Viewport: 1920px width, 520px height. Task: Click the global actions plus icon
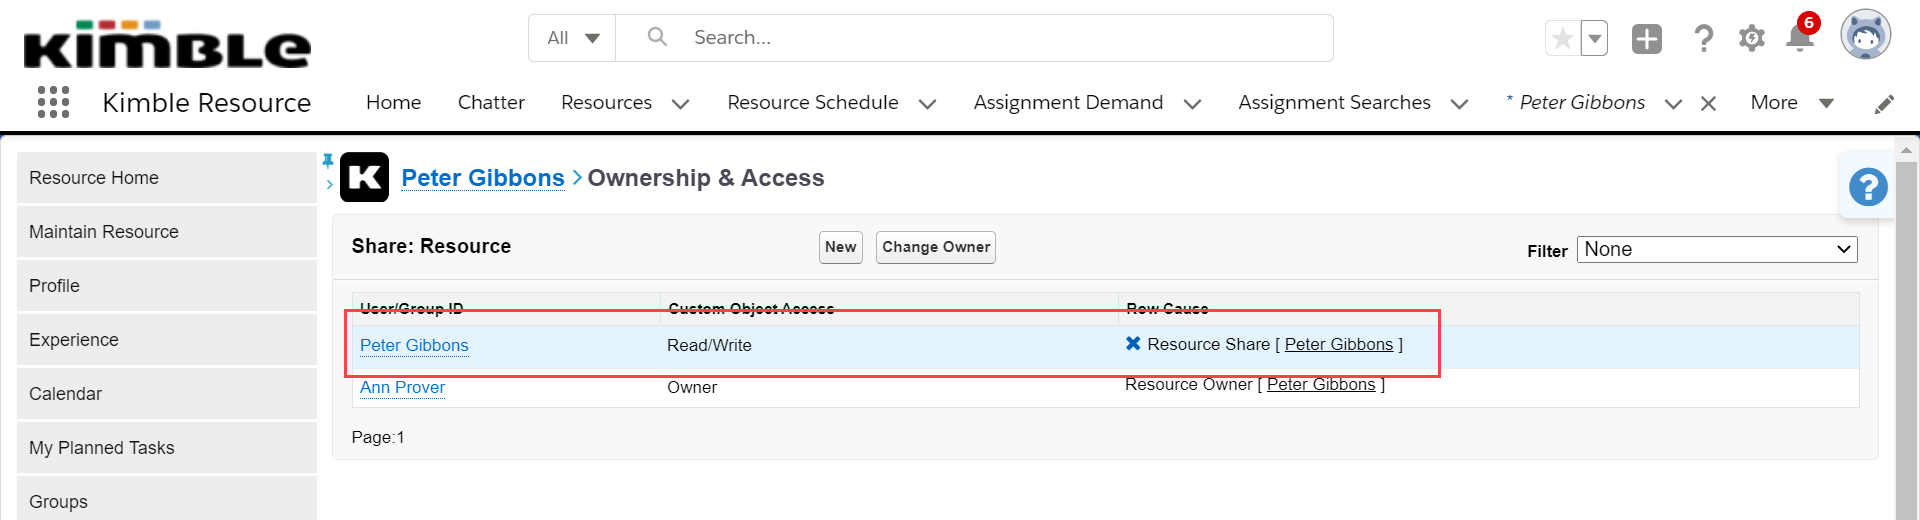1647,39
